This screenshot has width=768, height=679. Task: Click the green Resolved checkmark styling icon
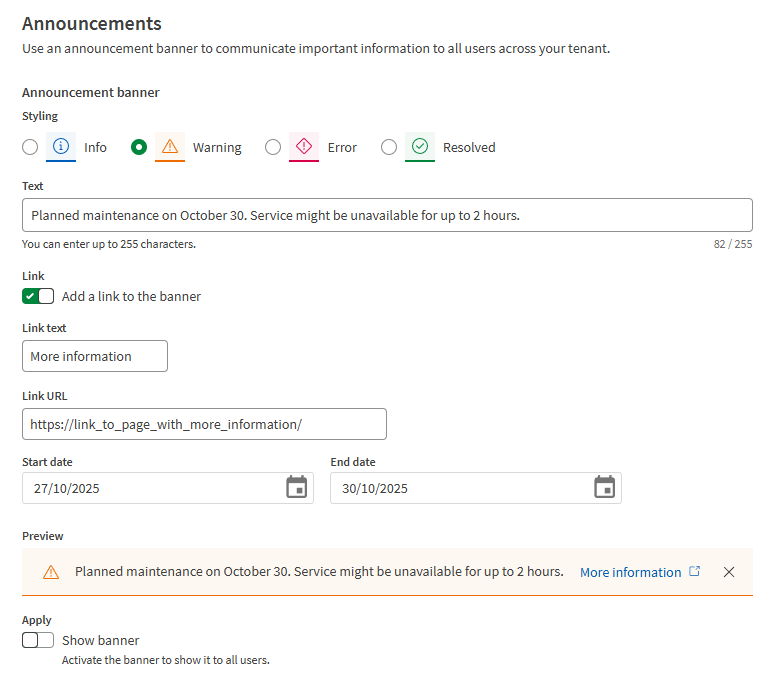[420, 147]
